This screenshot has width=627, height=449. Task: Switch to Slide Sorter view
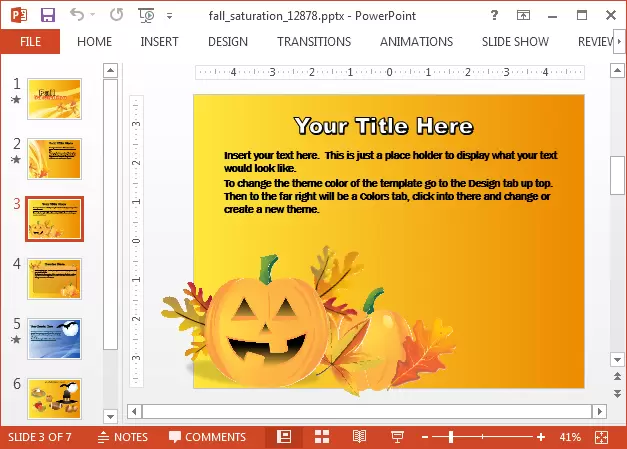[322, 437]
